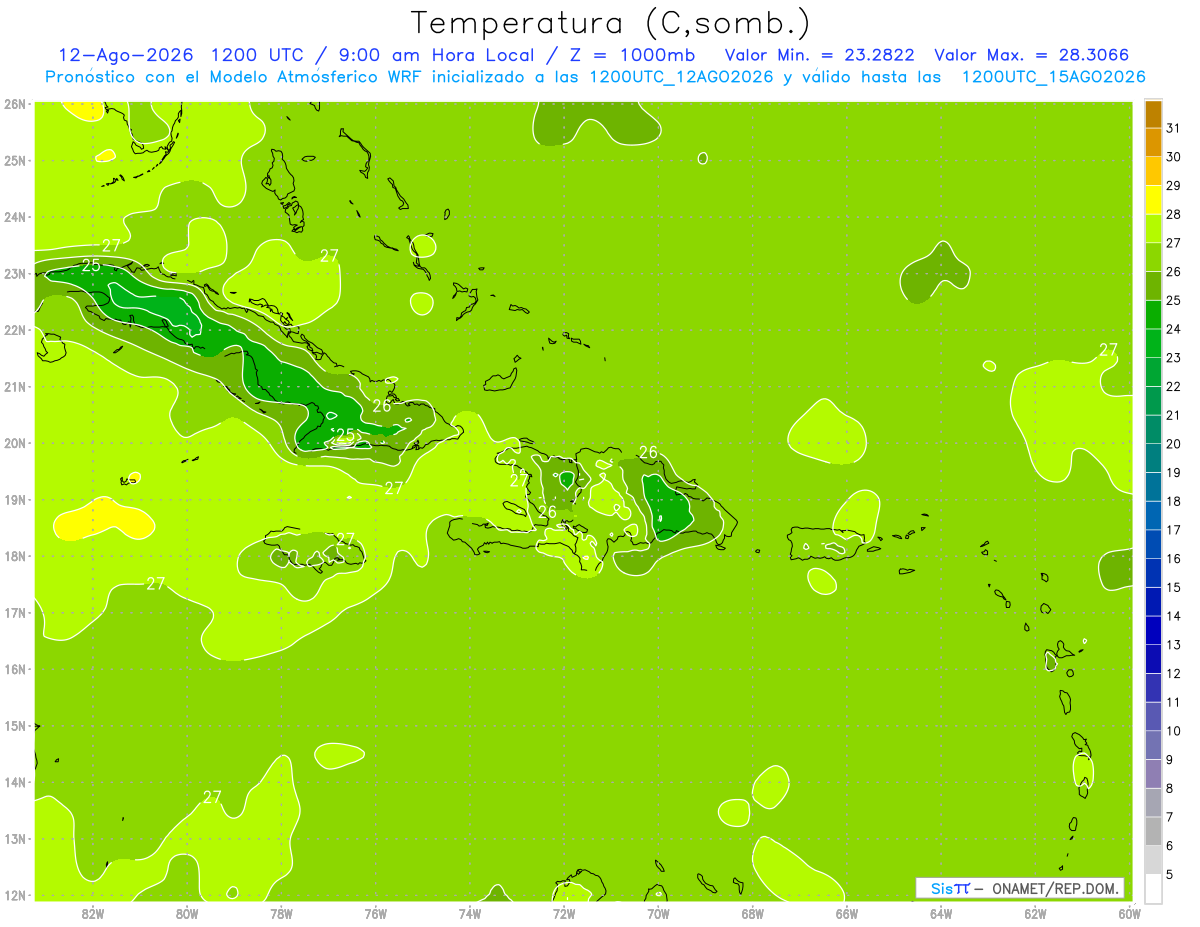The height and width of the screenshot is (927, 1200).
Task: Click the '13N' latitude label
Action: click(14, 838)
